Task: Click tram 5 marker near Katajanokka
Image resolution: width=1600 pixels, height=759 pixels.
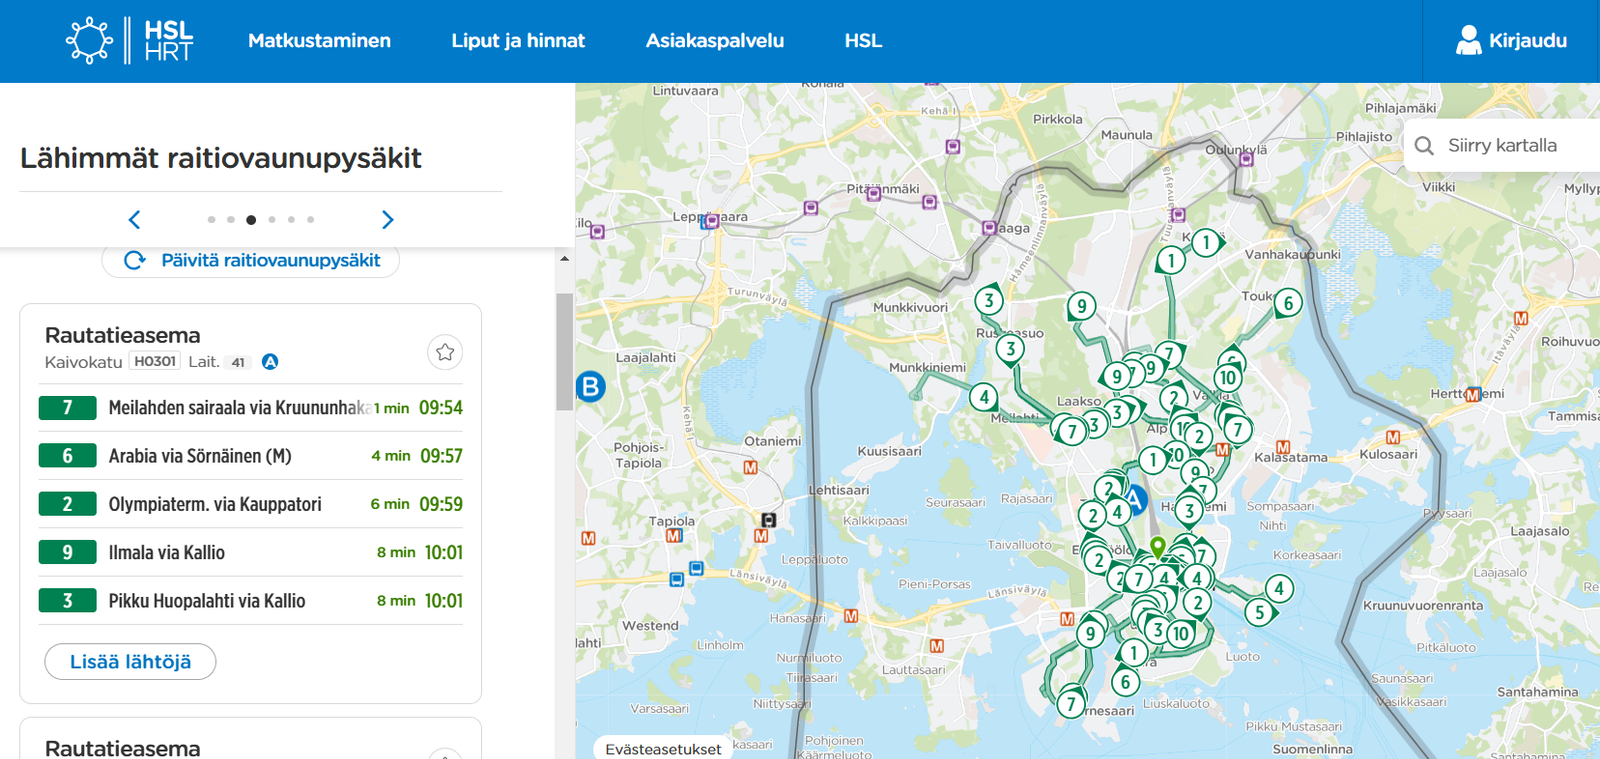Action: [1260, 612]
